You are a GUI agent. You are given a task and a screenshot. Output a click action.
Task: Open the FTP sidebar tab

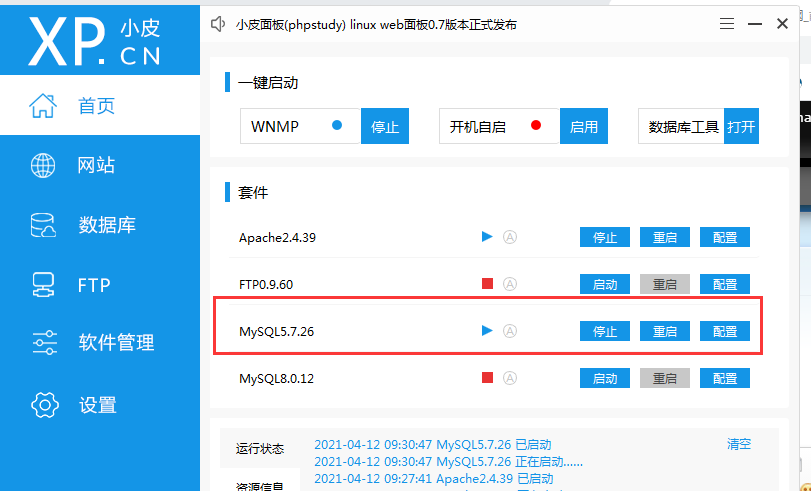(x=100, y=285)
